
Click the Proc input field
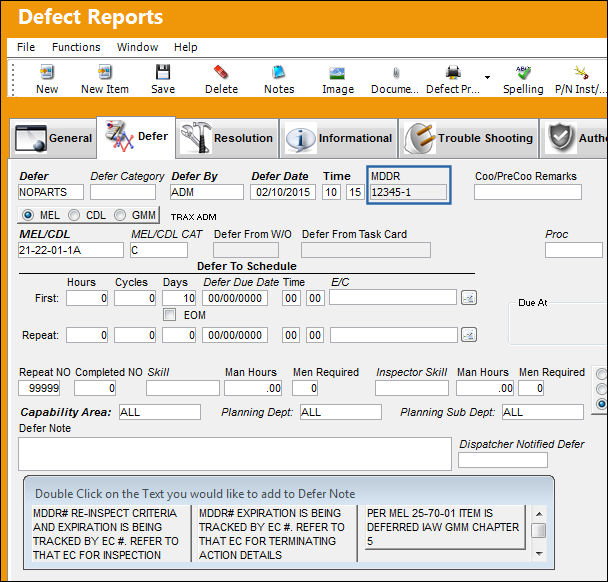click(x=574, y=250)
